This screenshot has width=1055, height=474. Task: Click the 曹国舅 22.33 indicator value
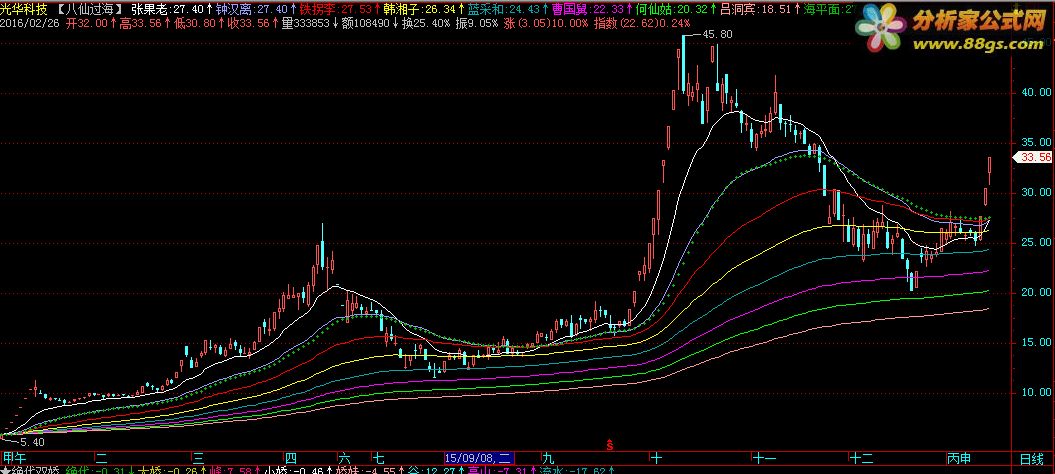[591, 9]
